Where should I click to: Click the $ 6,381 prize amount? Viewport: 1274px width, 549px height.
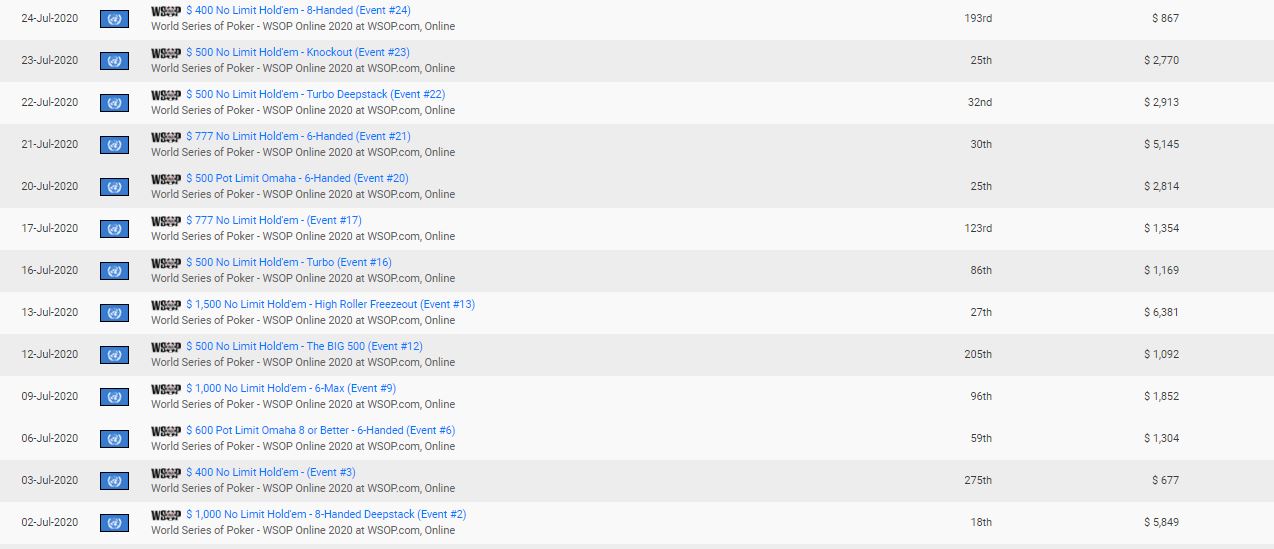1162,312
